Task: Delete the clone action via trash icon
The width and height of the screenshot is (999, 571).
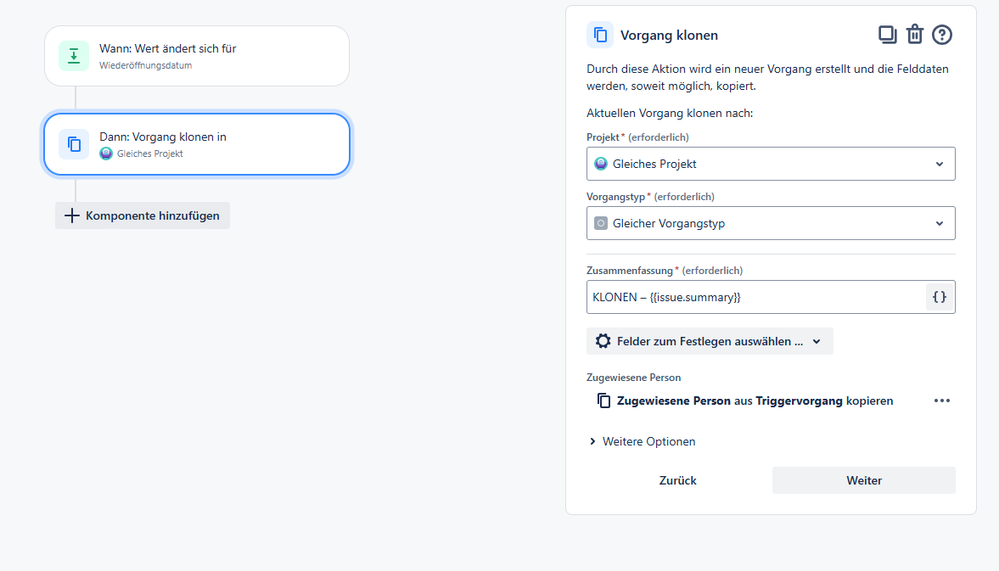Action: coord(914,35)
